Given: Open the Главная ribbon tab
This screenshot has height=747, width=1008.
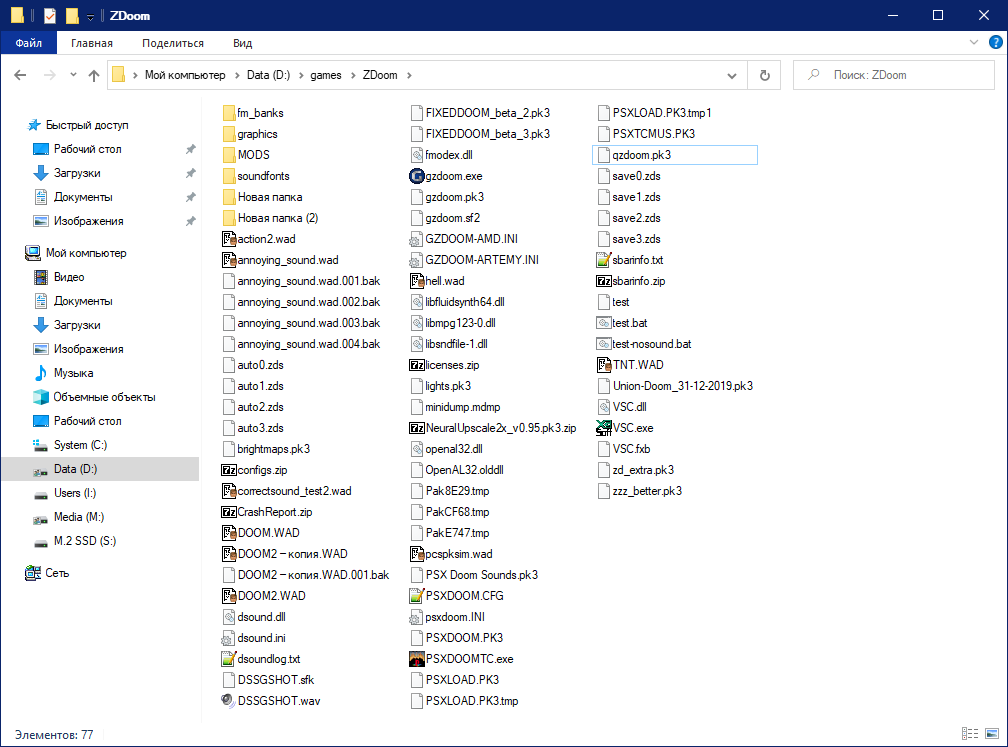Looking at the screenshot, I should [x=92, y=43].
